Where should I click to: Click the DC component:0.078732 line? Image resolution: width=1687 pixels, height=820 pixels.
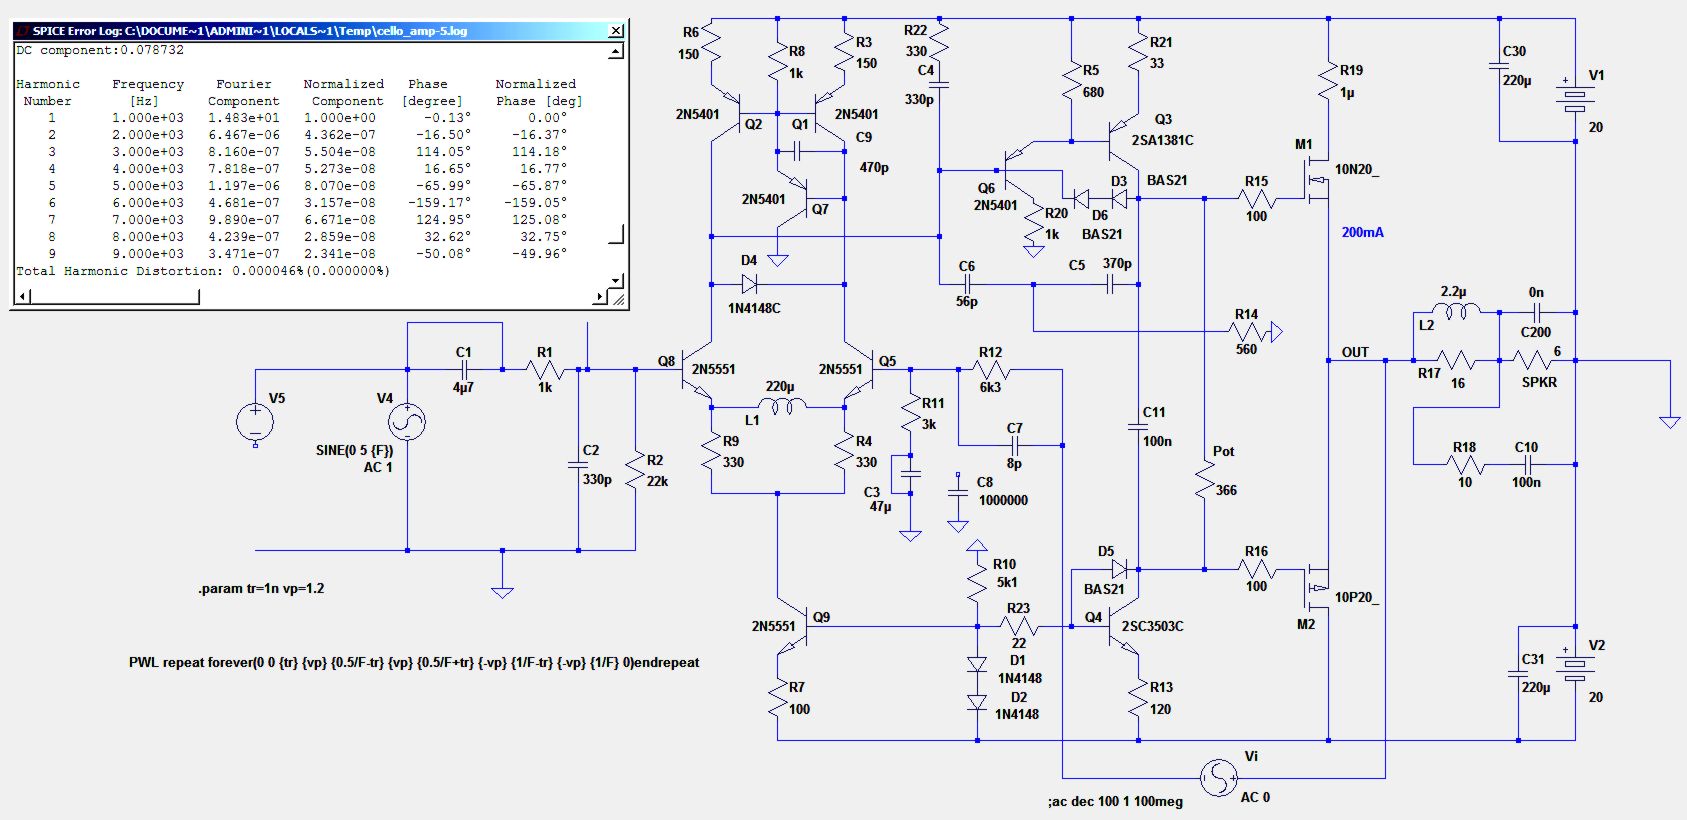[100, 50]
